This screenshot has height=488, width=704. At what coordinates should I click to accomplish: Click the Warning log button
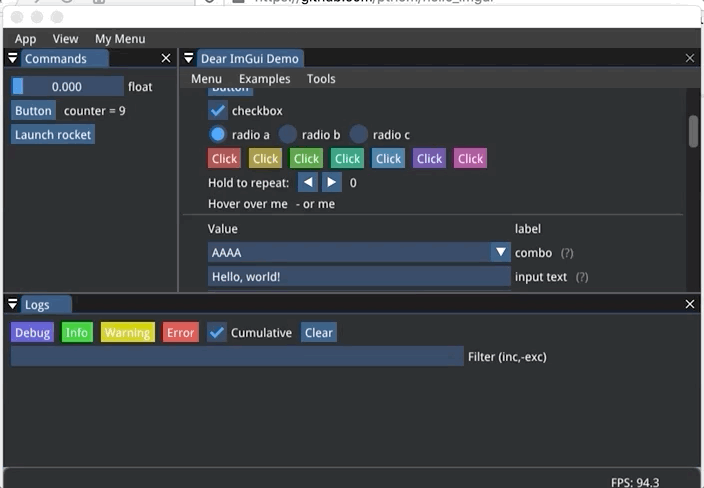(128, 332)
